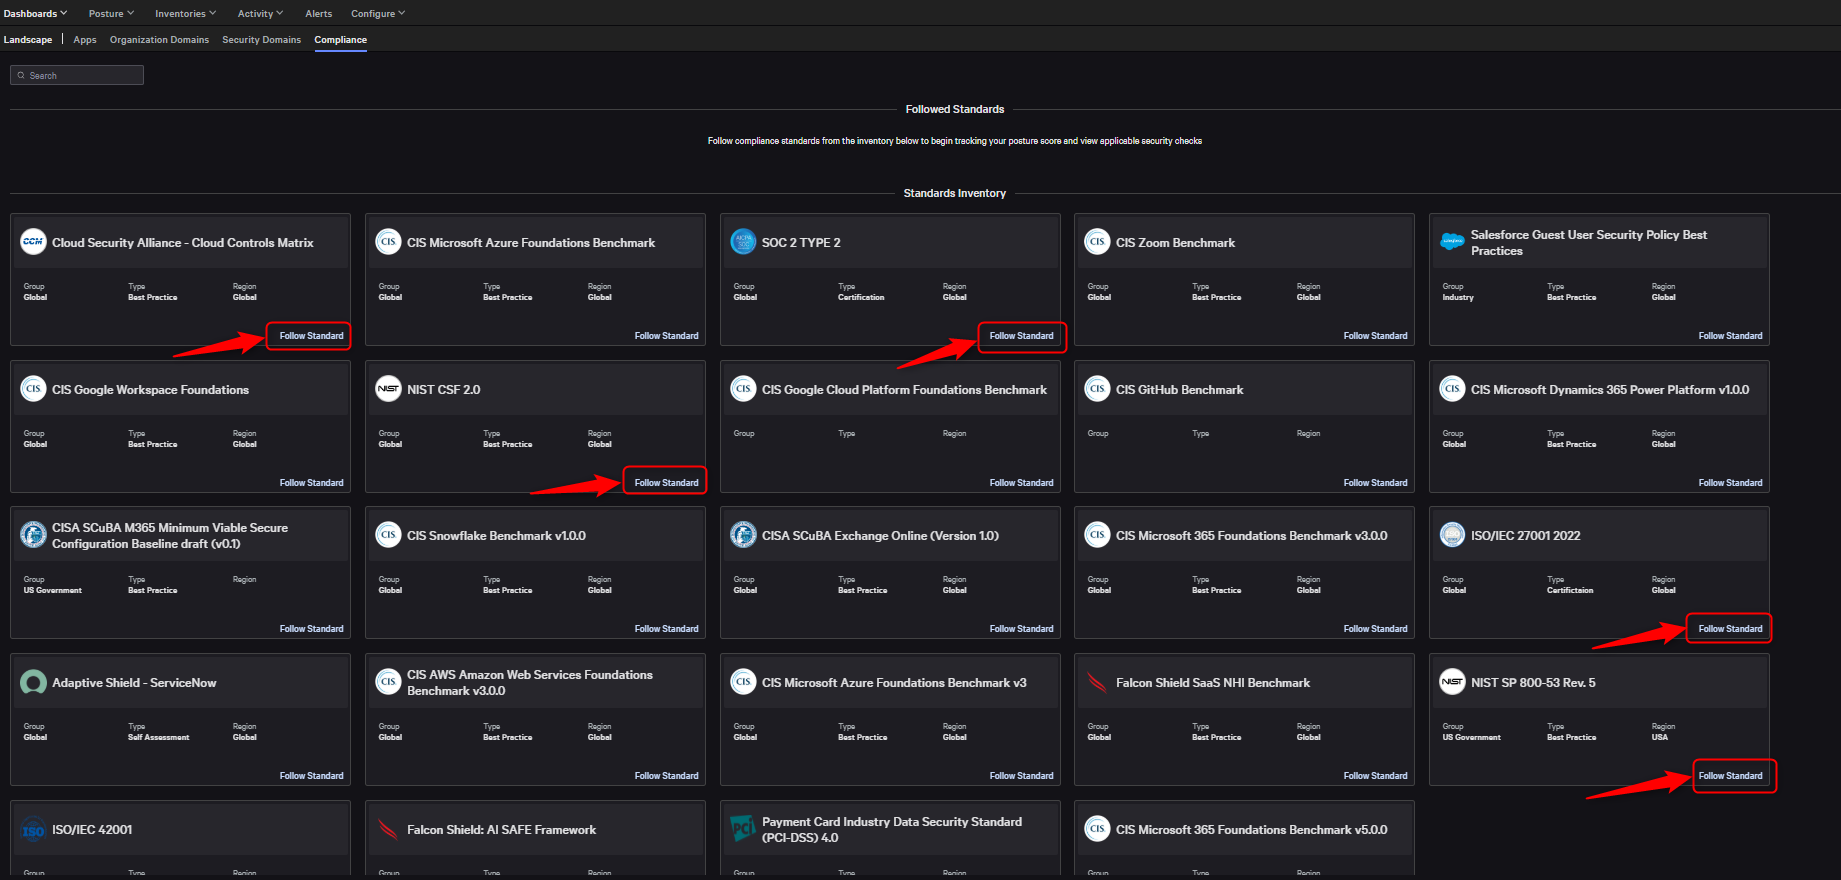Click the CIS logo on Azure Foundations Benchmark card

pyautogui.click(x=388, y=241)
